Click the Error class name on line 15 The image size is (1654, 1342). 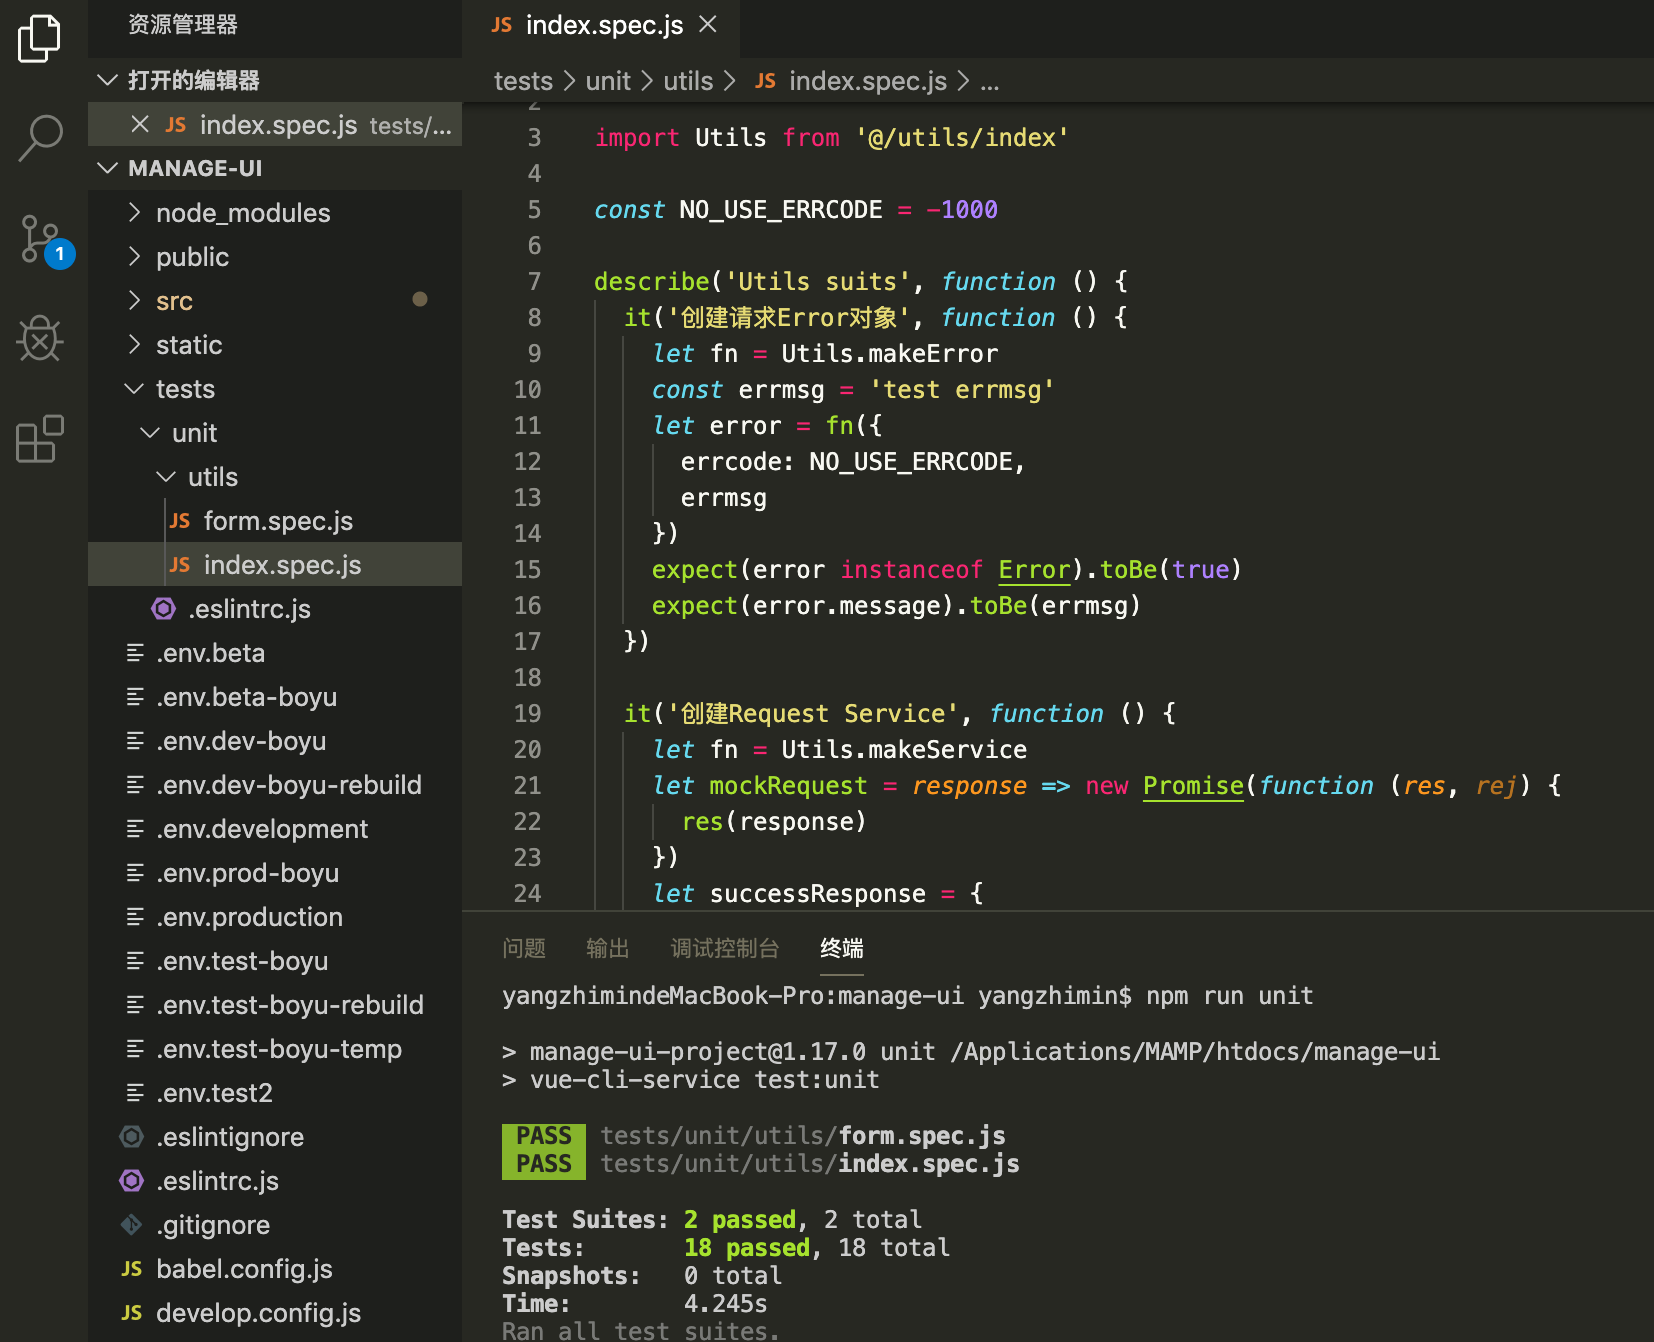tap(1034, 570)
